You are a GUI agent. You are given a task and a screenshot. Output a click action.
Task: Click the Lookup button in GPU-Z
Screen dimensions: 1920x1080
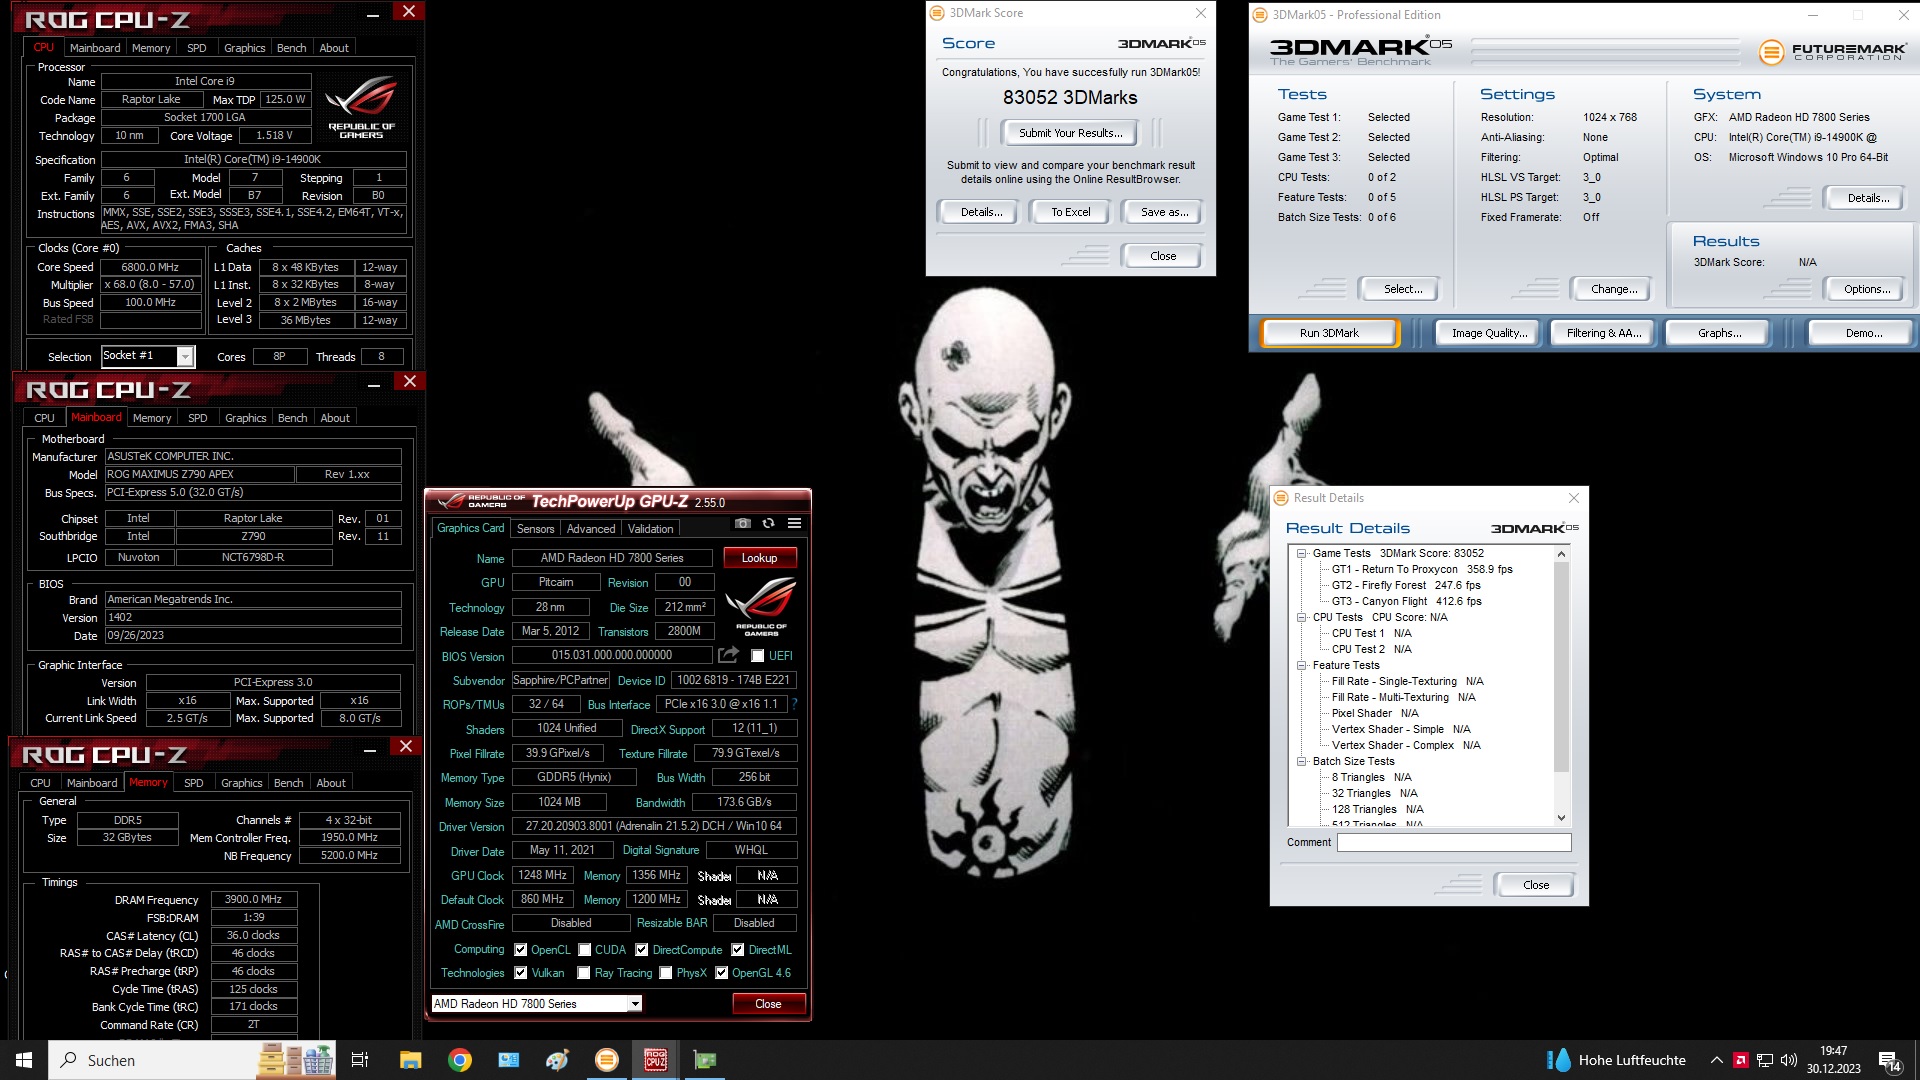759,558
